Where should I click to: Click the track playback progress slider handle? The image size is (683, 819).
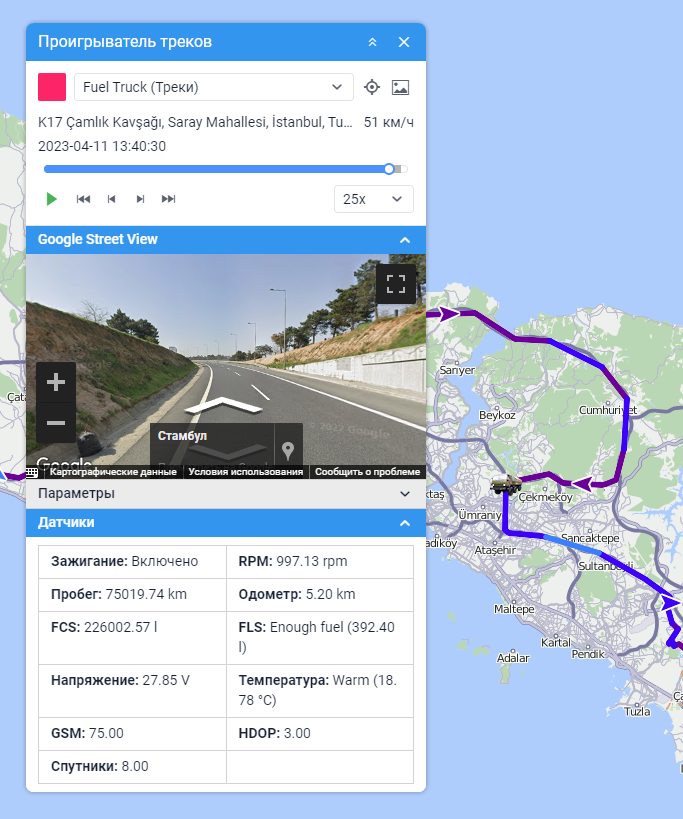(x=389, y=169)
